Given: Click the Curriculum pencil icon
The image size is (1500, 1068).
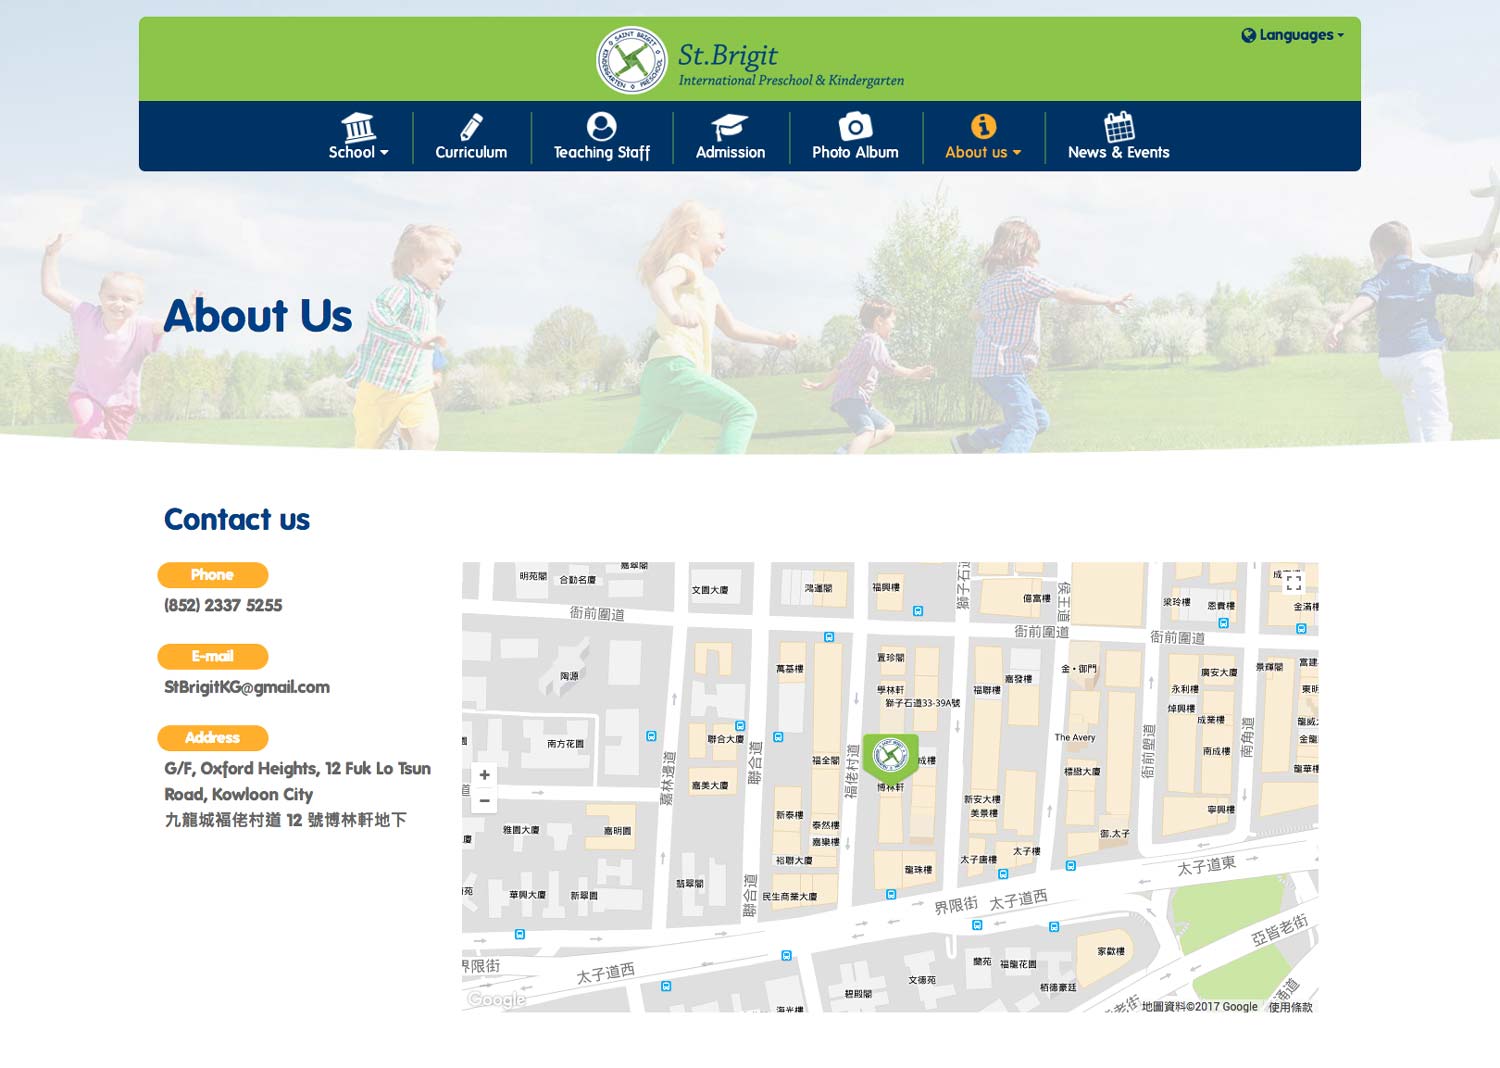Looking at the screenshot, I should [471, 127].
